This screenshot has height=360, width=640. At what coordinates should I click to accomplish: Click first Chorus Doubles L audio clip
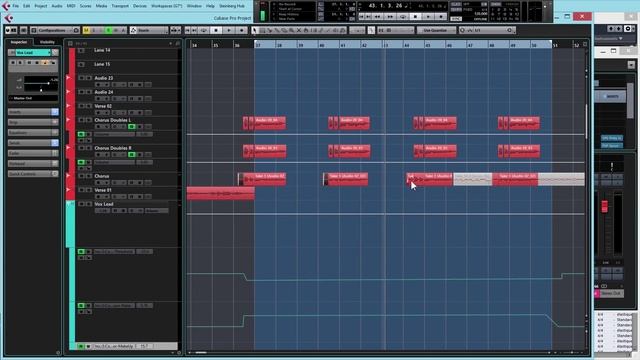[x=264, y=123]
